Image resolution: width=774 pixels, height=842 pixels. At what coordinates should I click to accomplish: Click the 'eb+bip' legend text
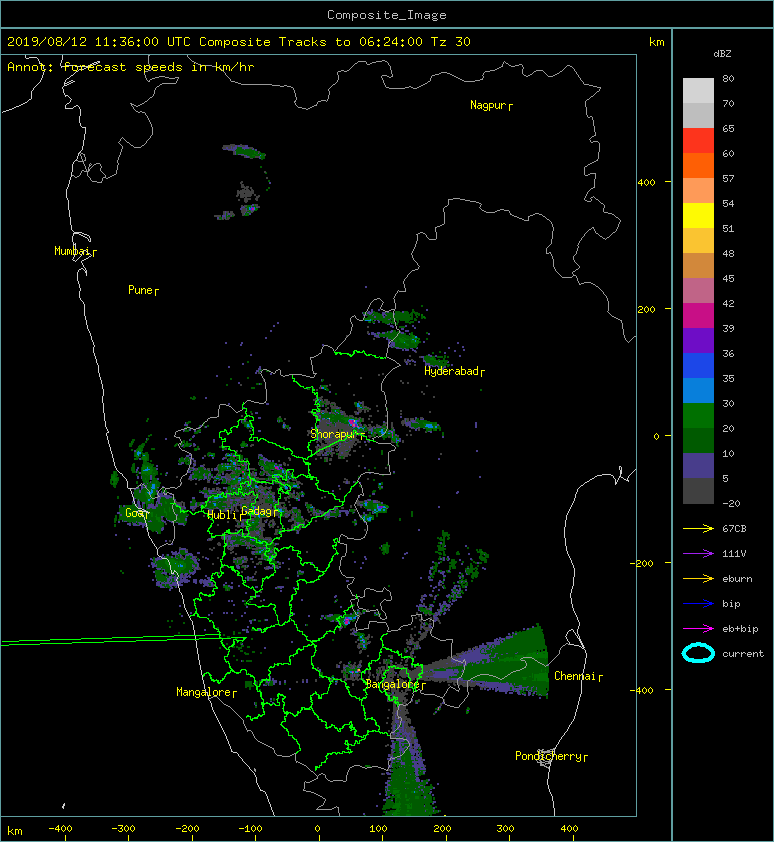tap(740, 629)
